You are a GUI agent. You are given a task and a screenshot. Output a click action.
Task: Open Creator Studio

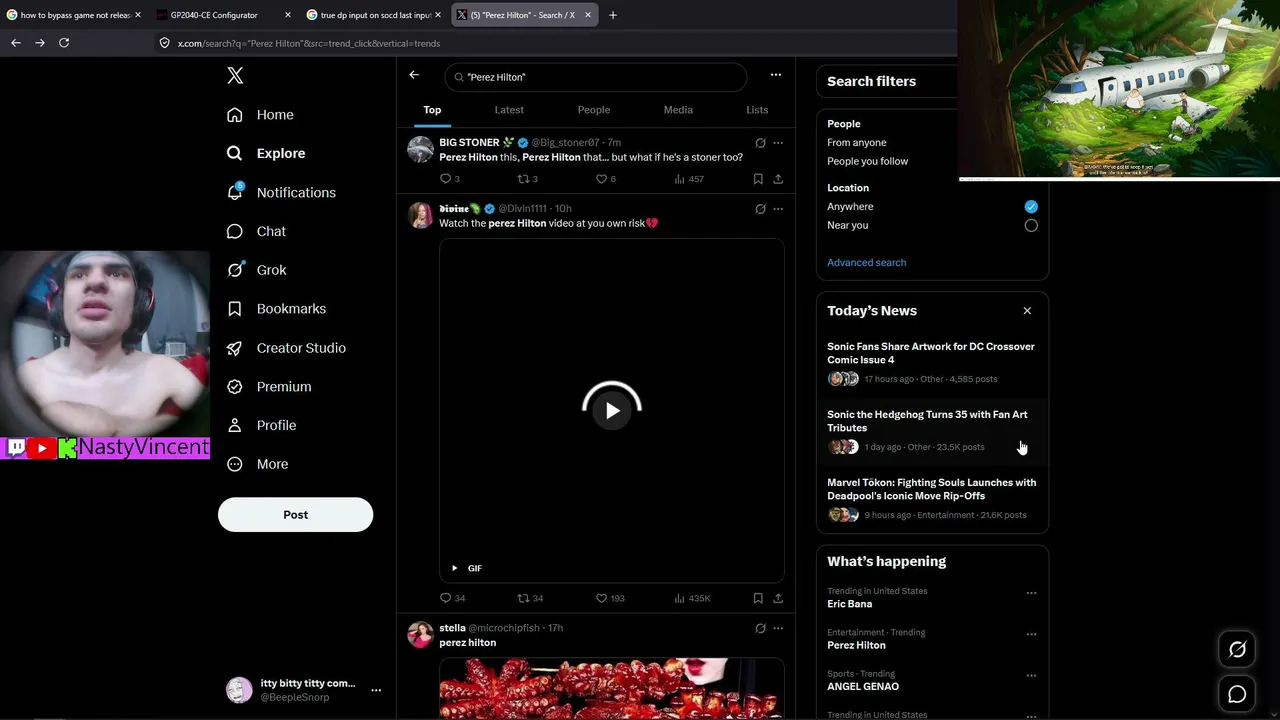point(286,348)
